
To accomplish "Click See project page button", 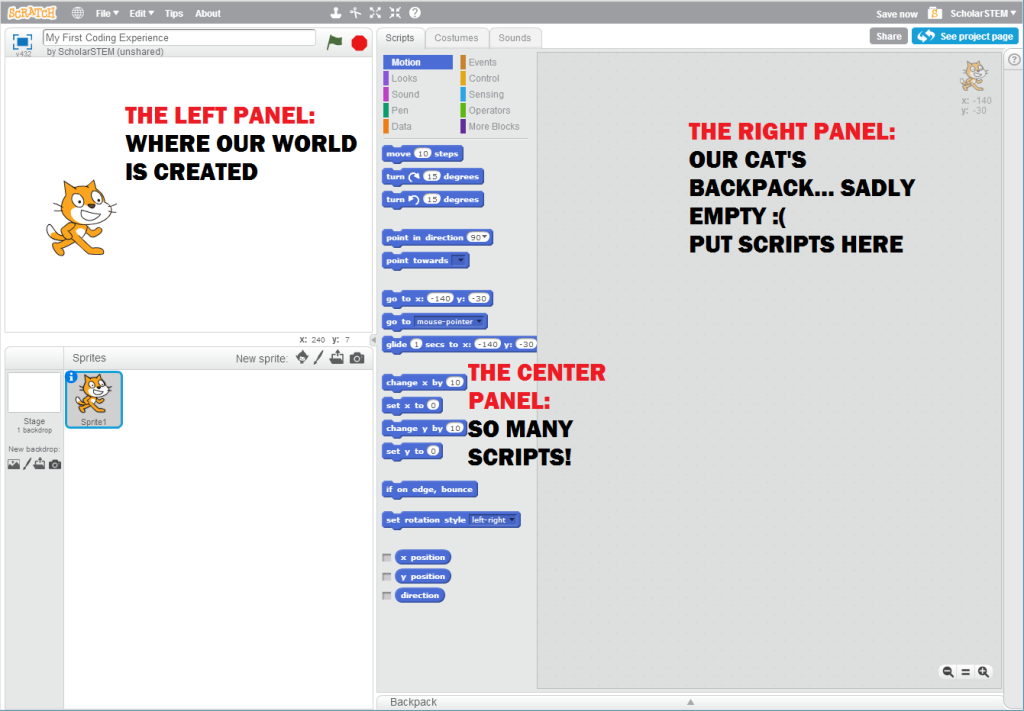I will [x=965, y=36].
